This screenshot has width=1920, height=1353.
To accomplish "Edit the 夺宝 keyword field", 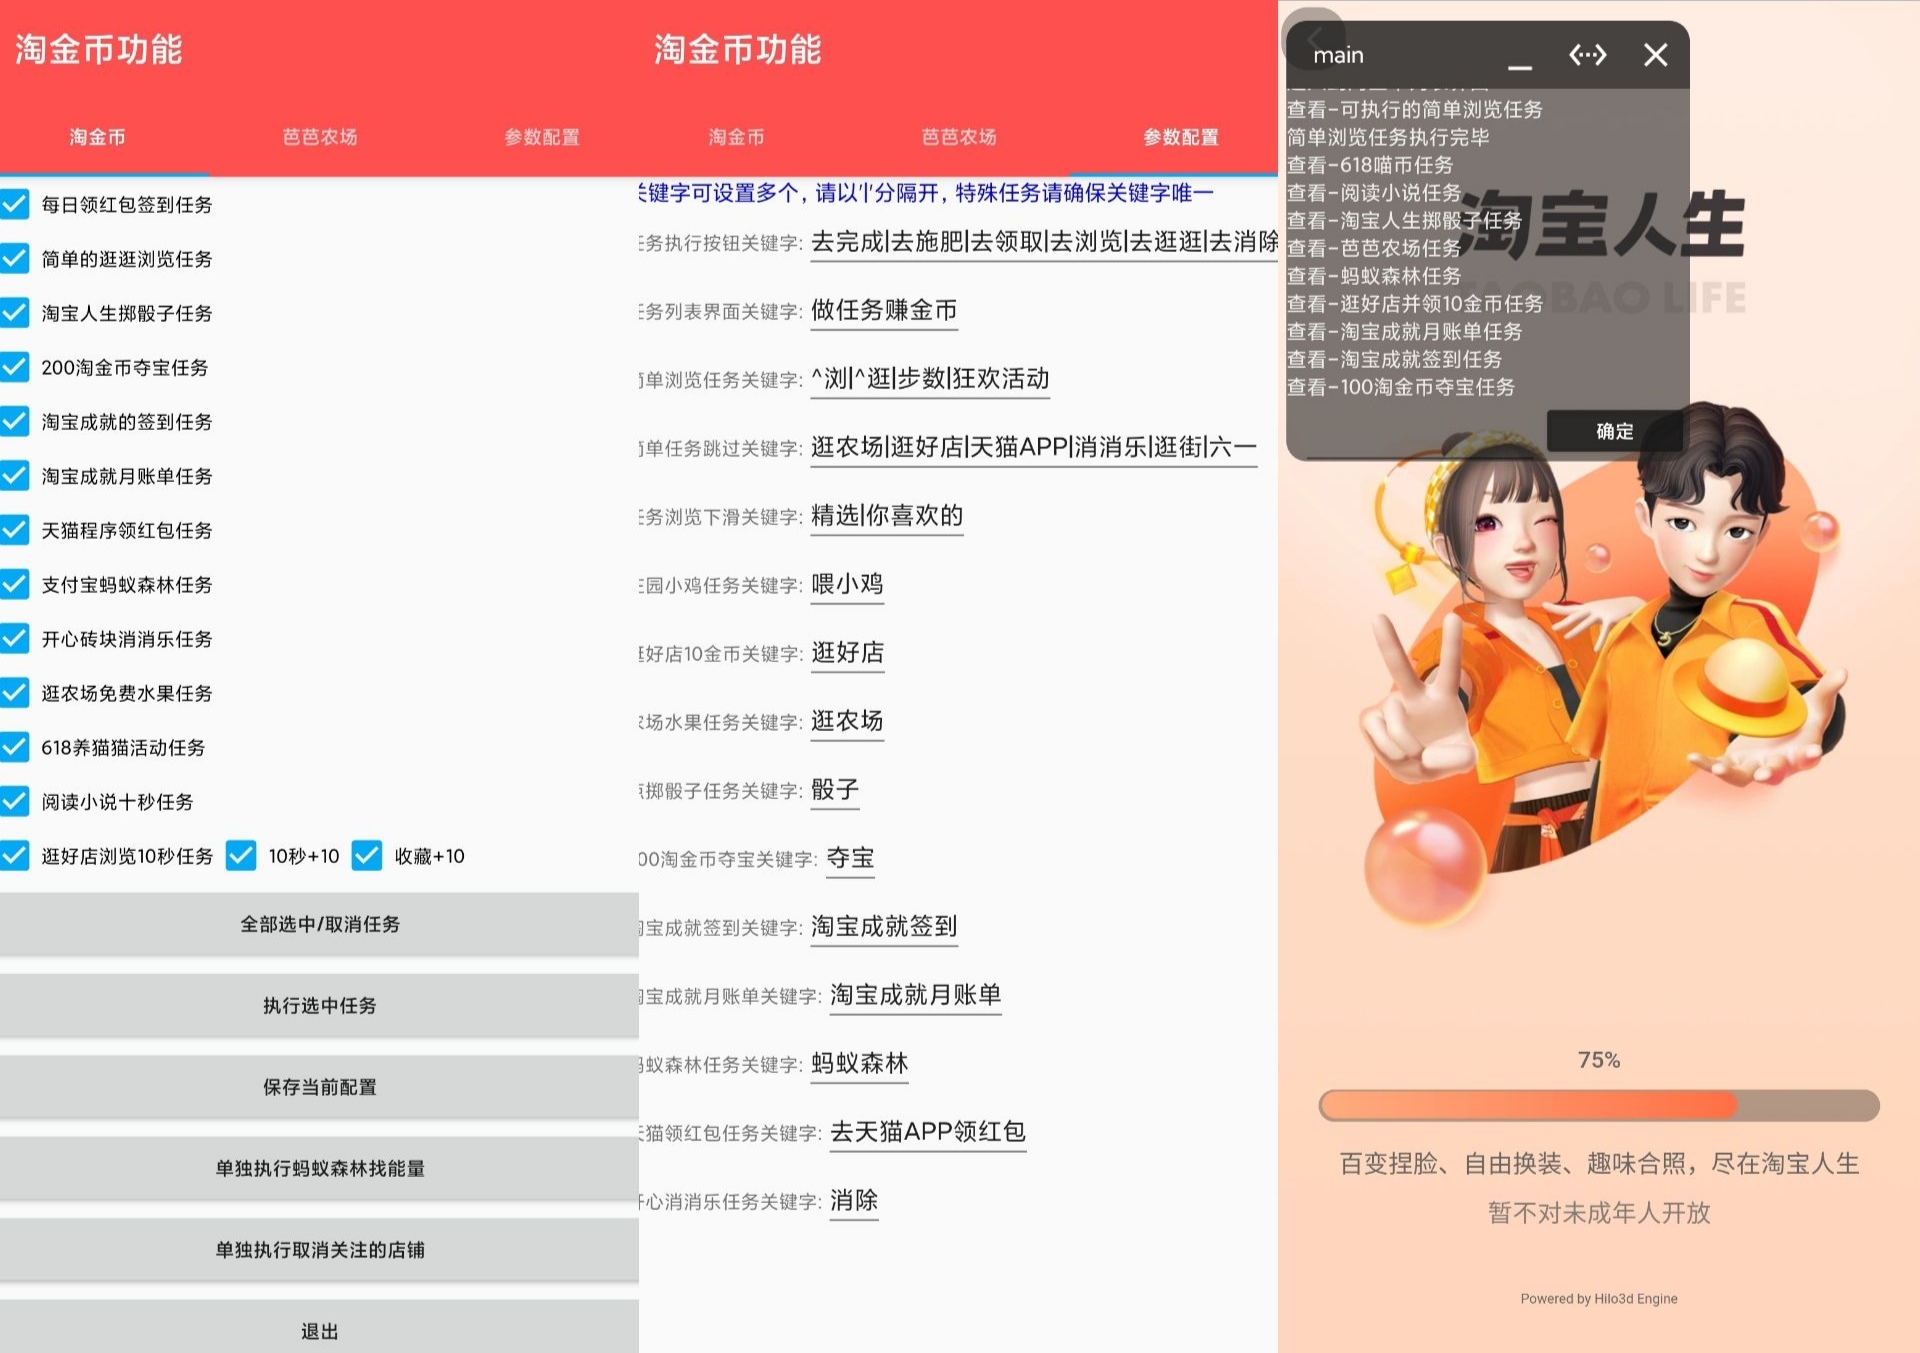I will [x=850, y=858].
